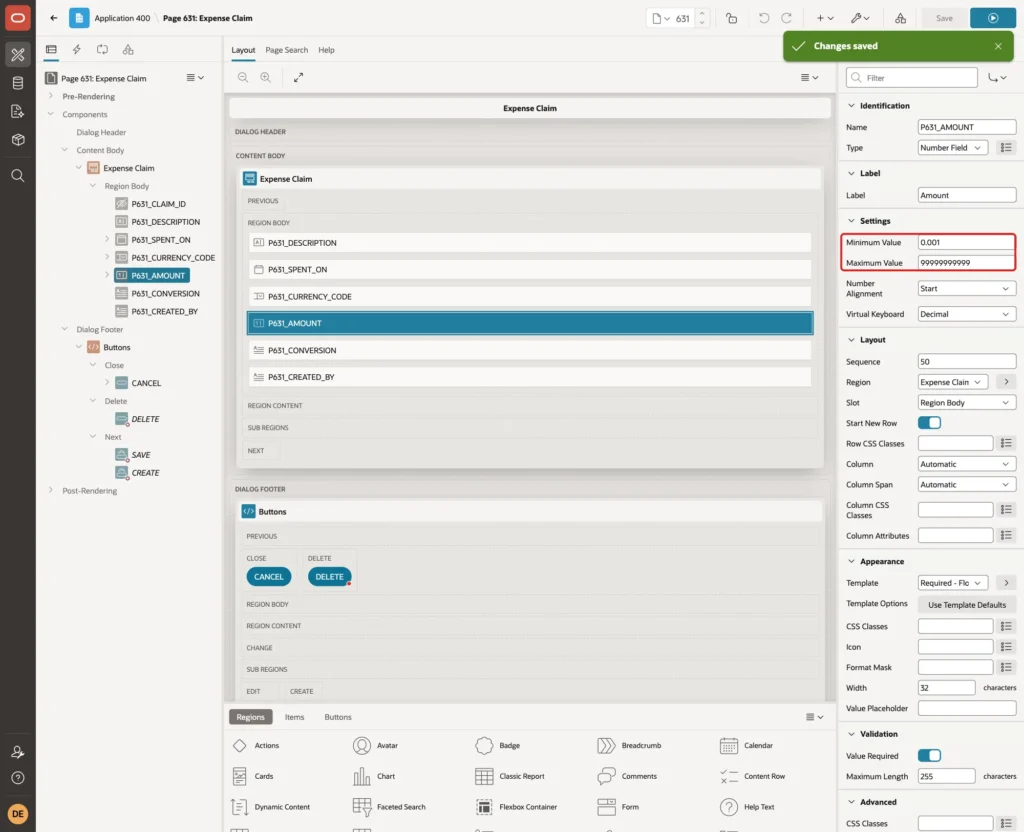Zoom out the layout view
Viewport: 1024px width, 832px height.
click(243, 77)
